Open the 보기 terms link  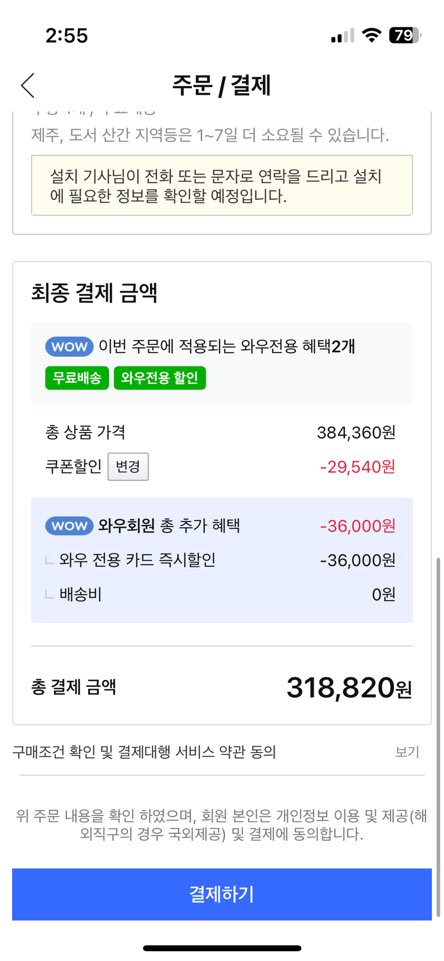coord(407,752)
